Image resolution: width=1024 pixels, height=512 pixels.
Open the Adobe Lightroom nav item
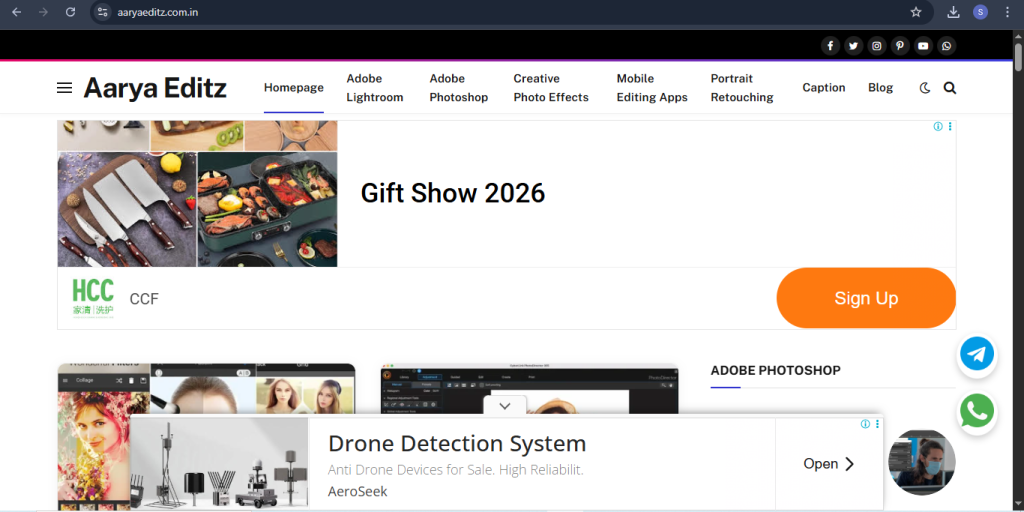pyautogui.click(x=375, y=88)
